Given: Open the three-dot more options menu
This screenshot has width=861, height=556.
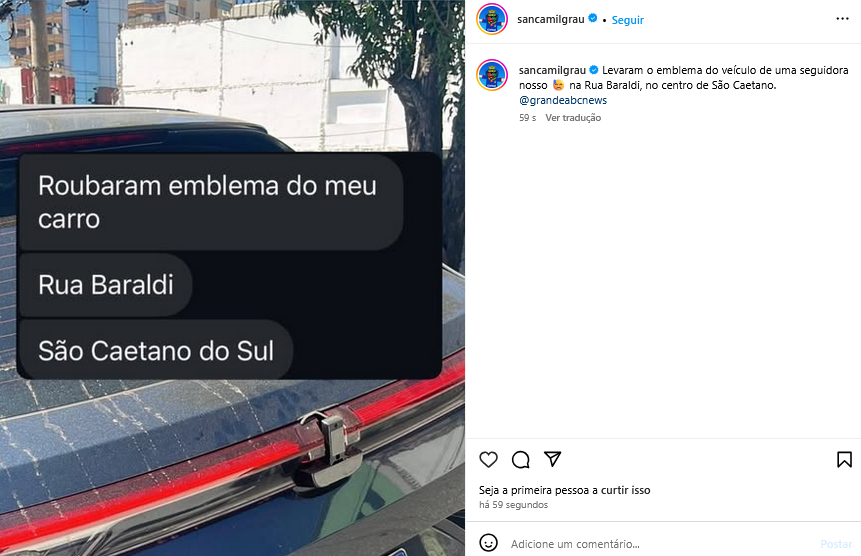Looking at the screenshot, I should tap(842, 19).
